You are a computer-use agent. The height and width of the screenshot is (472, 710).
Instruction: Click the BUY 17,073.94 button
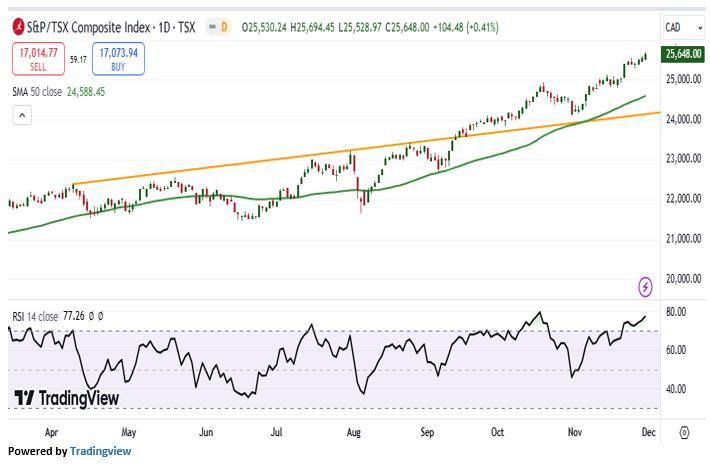coord(118,60)
